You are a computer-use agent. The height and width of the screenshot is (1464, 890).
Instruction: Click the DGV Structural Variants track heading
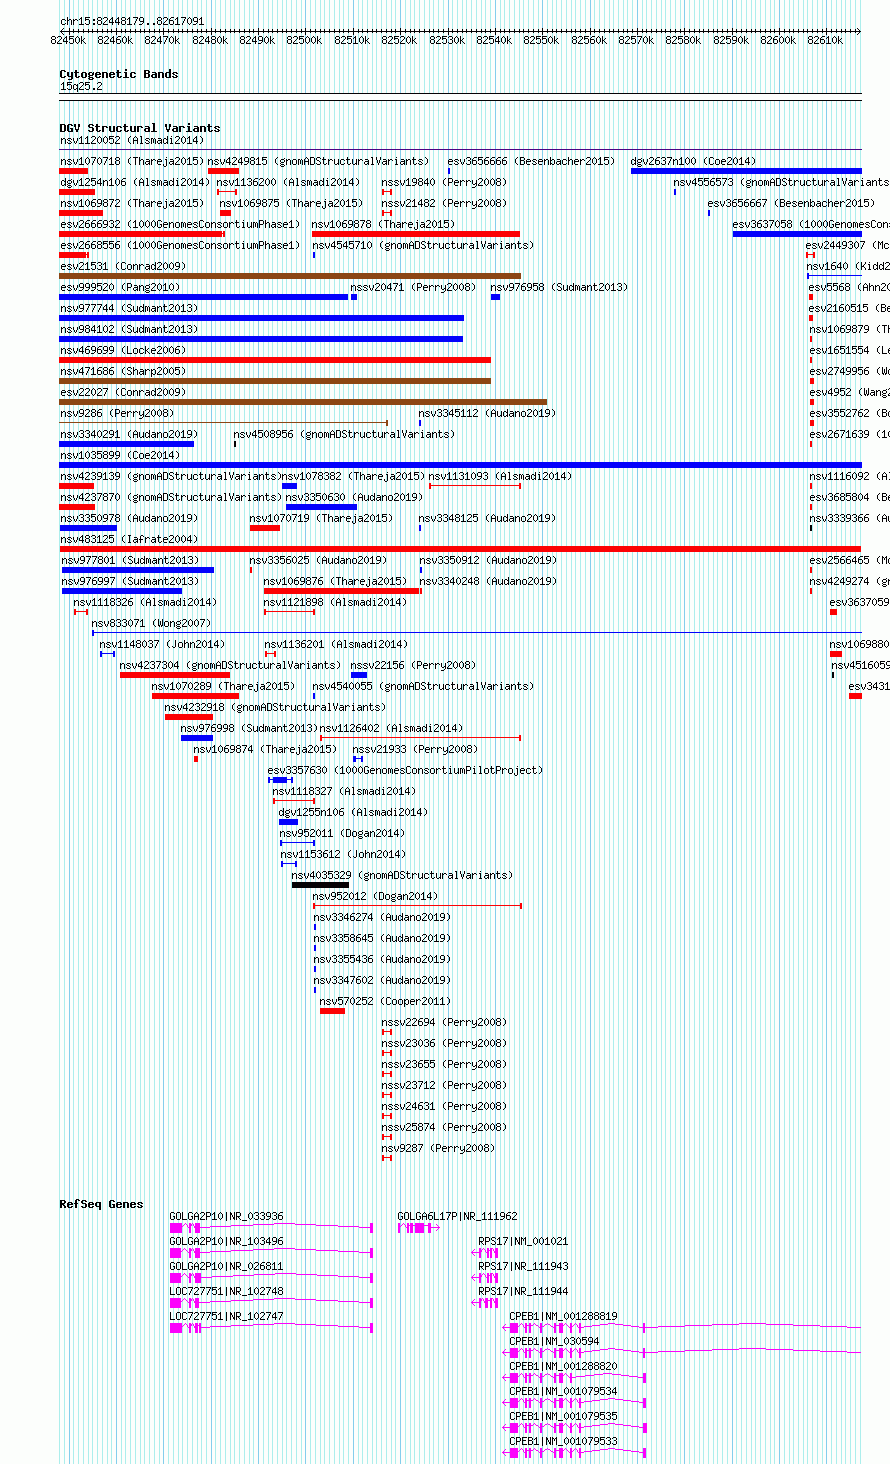140,128
